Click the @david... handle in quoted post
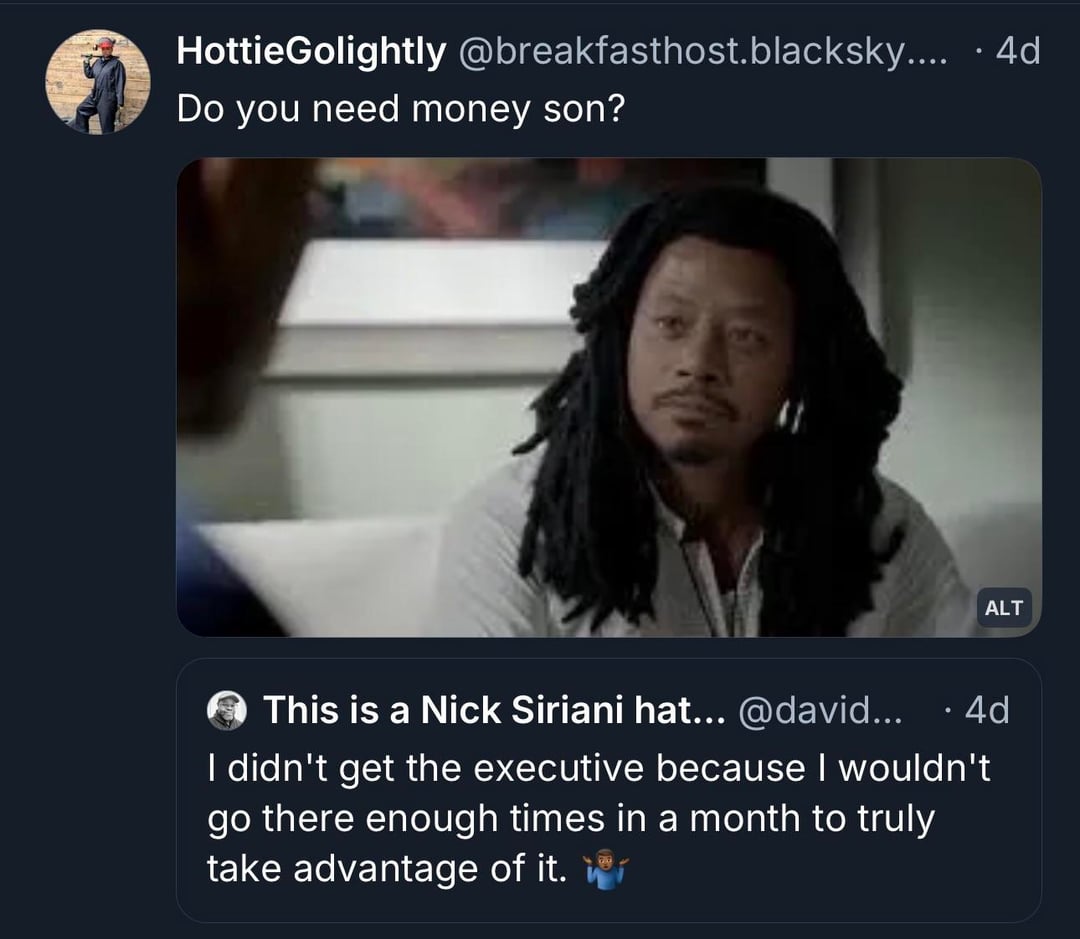This screenshot has width=1080, height=939. (x=818, y=711)
